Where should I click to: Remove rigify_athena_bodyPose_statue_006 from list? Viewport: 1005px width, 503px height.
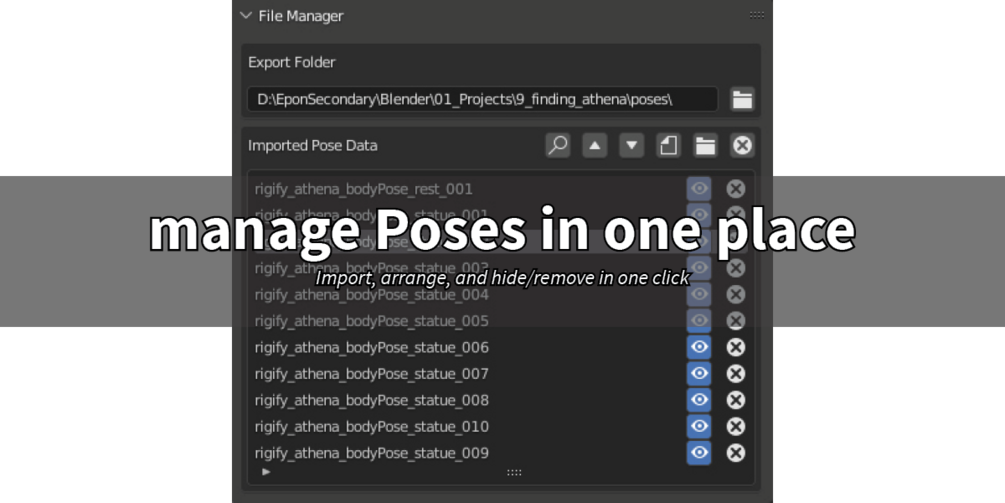(736, 347)
